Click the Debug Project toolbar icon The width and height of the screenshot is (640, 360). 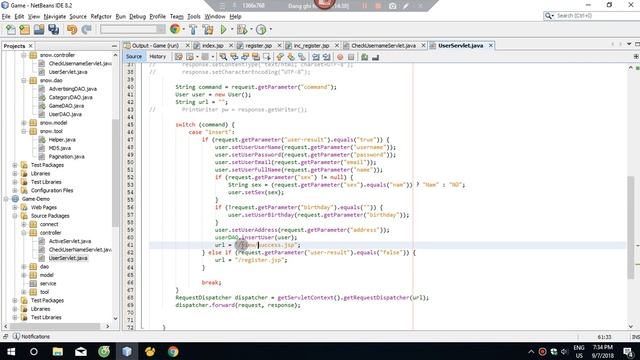click(x=242, y=29)
